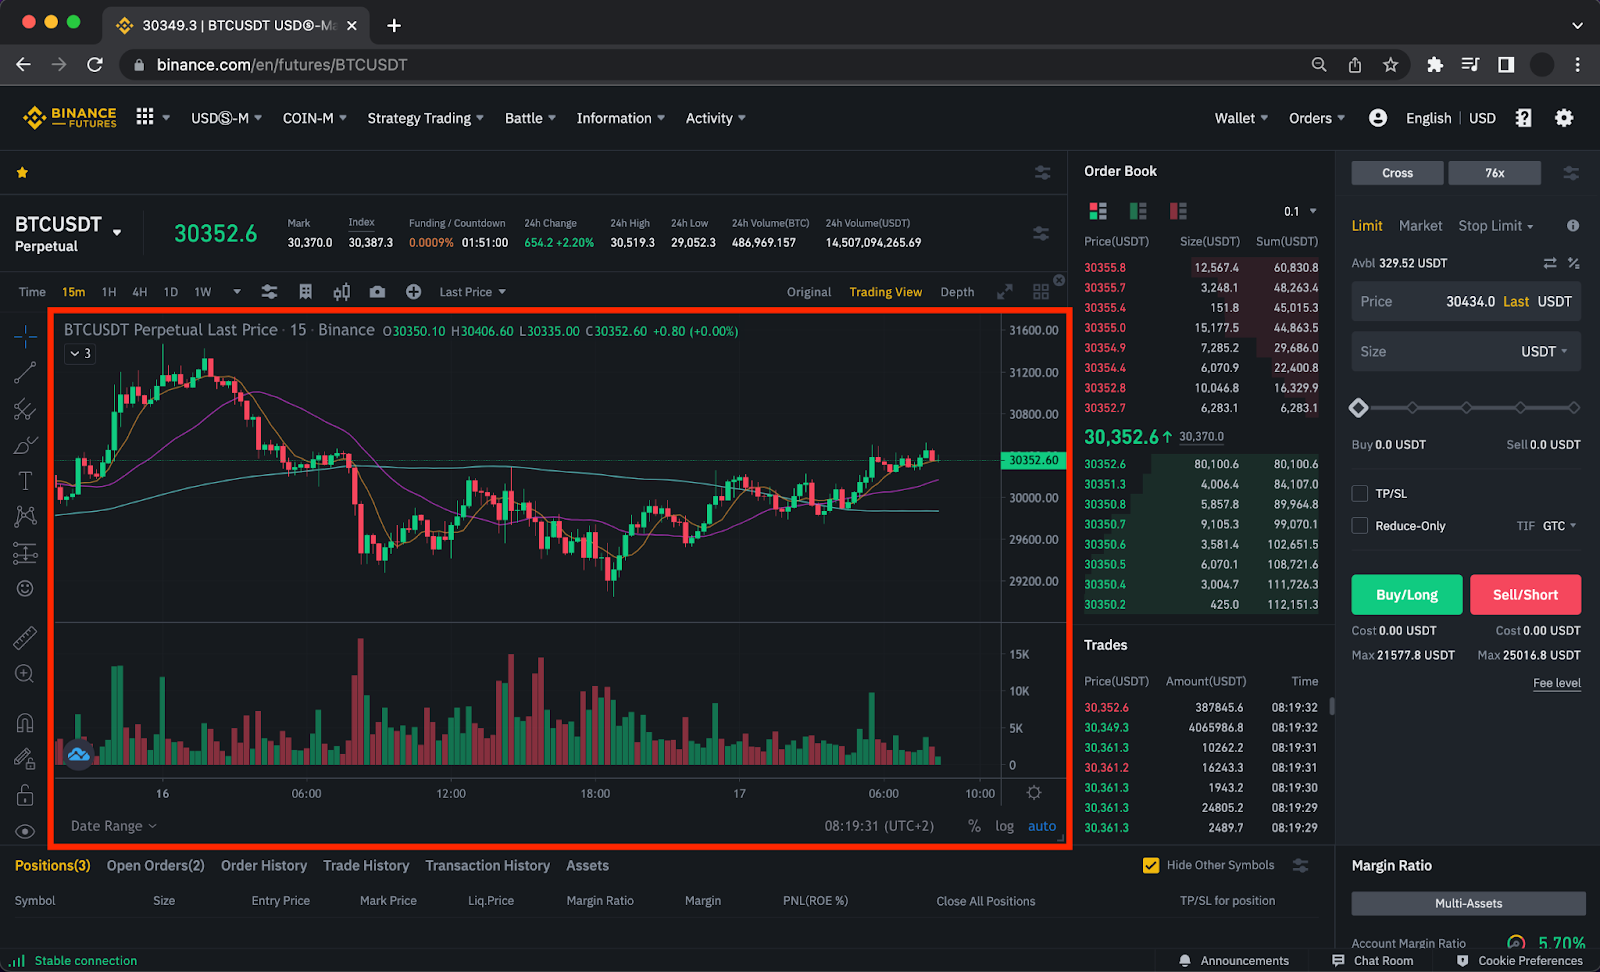The height and width of the screenshot is (972, 1600).
Task: Select combined order book view
Action: click(x=1098, y=211)
